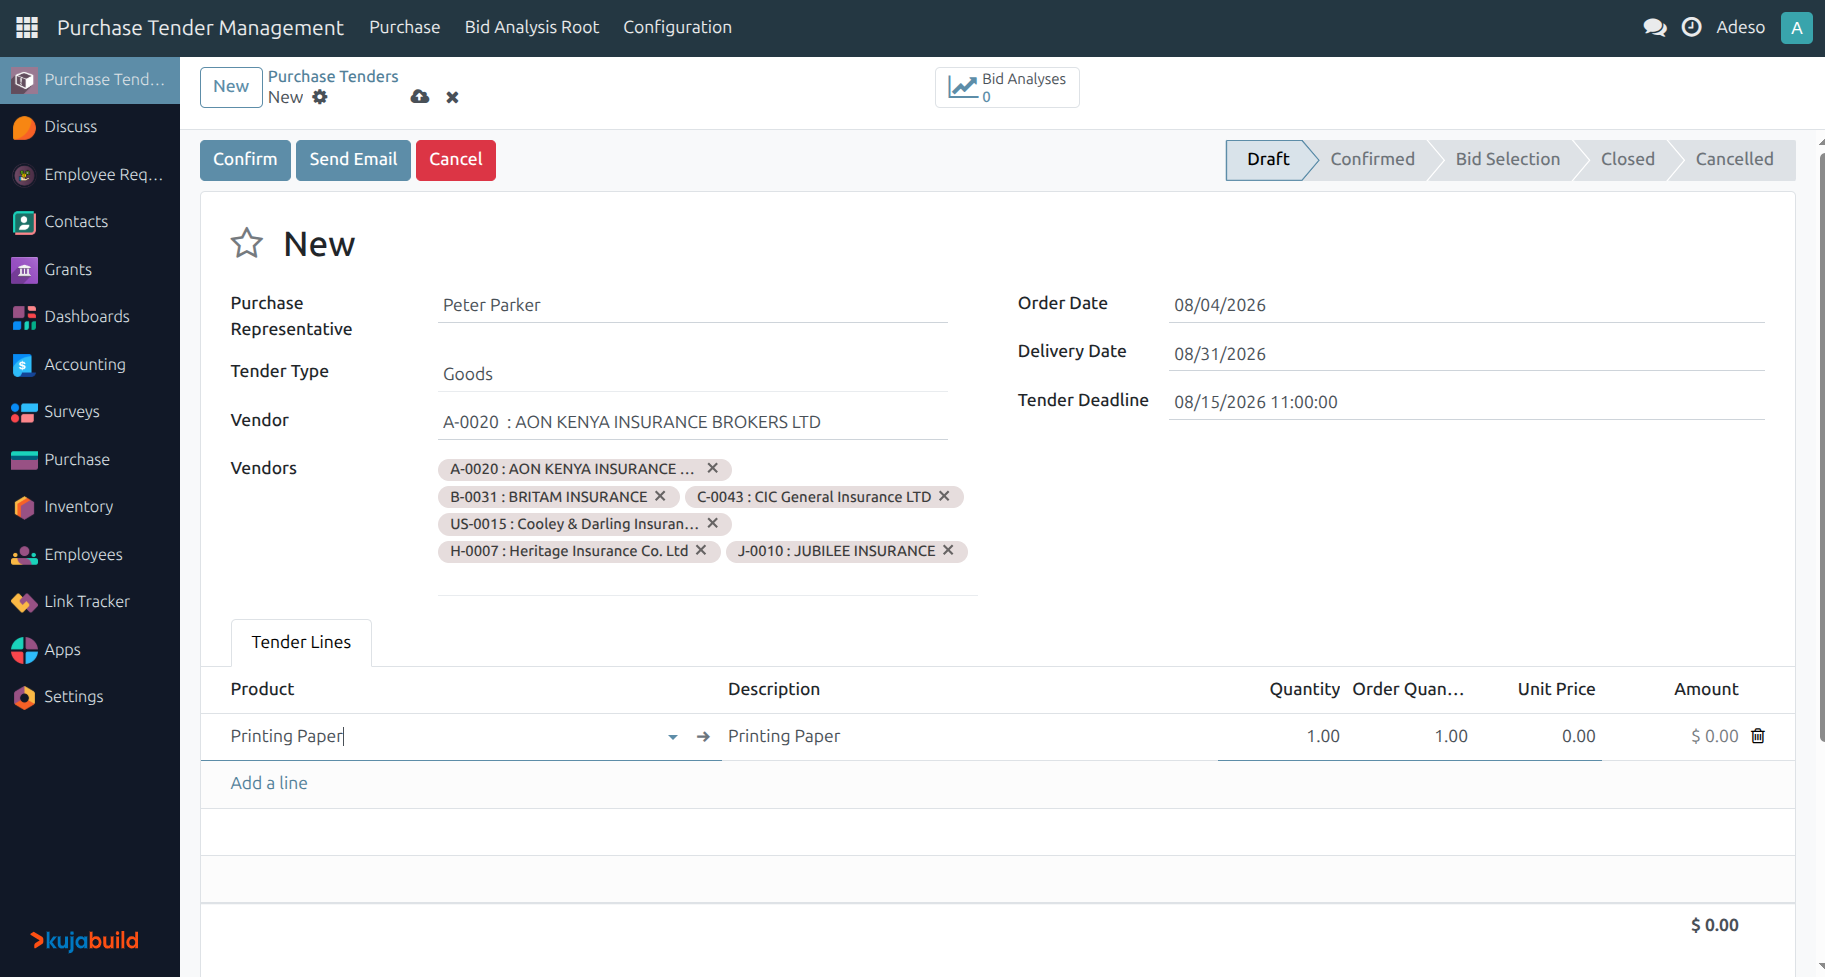
Task: Remove H-0007 Heritage Insurance tag
Action: pyautogui.click(x=701, y=550)
